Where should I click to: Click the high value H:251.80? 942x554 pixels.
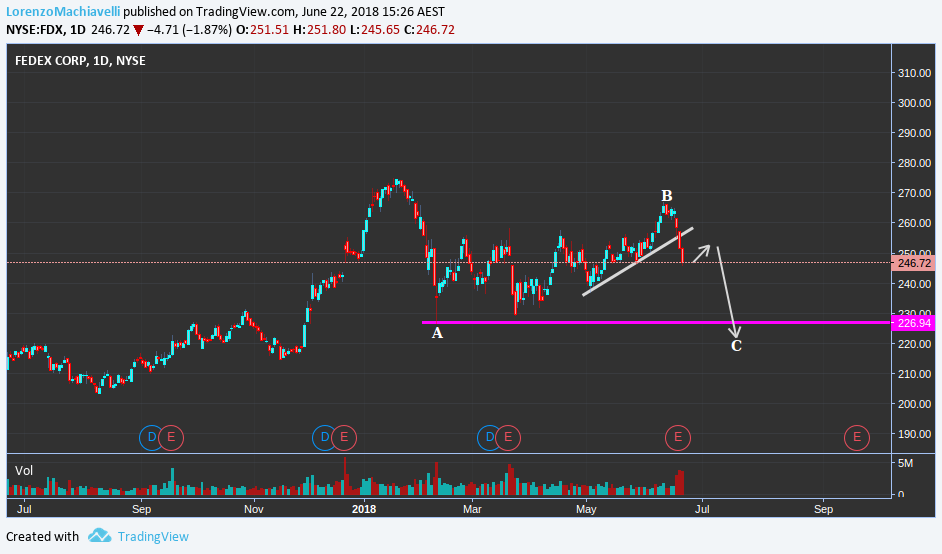click(320, 29)
